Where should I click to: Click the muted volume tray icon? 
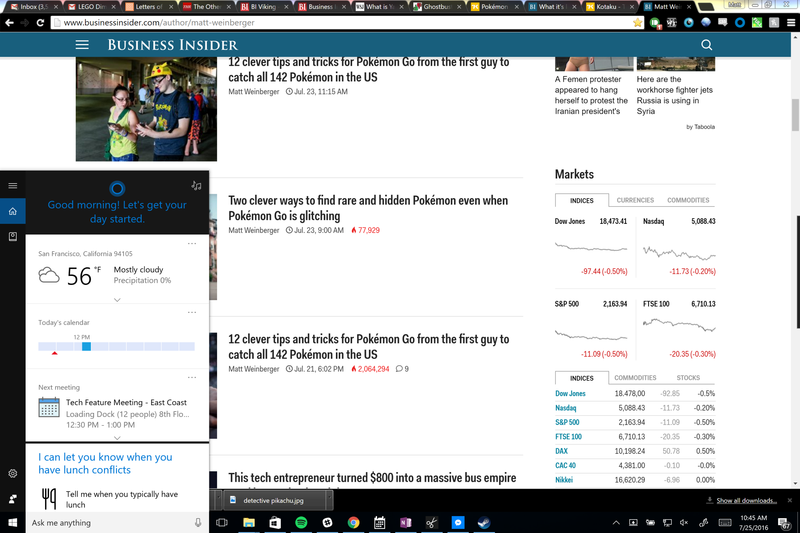click(685, 522)
